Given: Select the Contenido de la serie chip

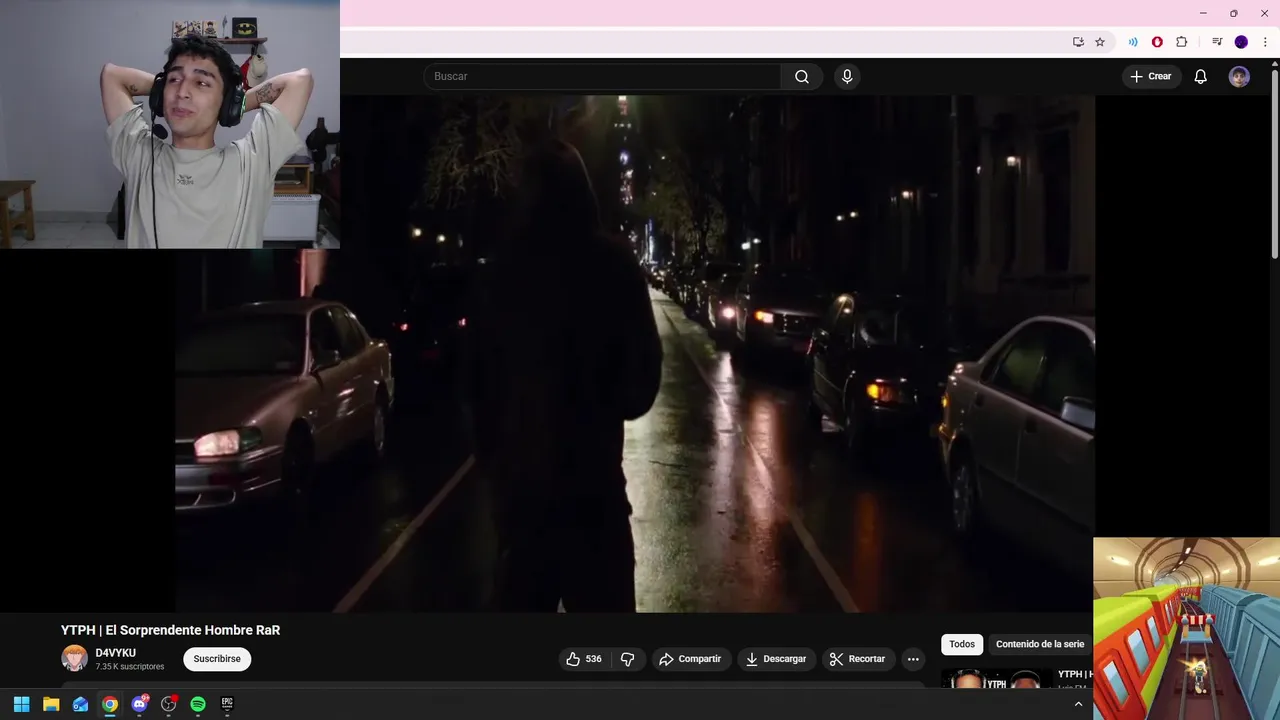Looking at the screenshot, I should 1040,644.
